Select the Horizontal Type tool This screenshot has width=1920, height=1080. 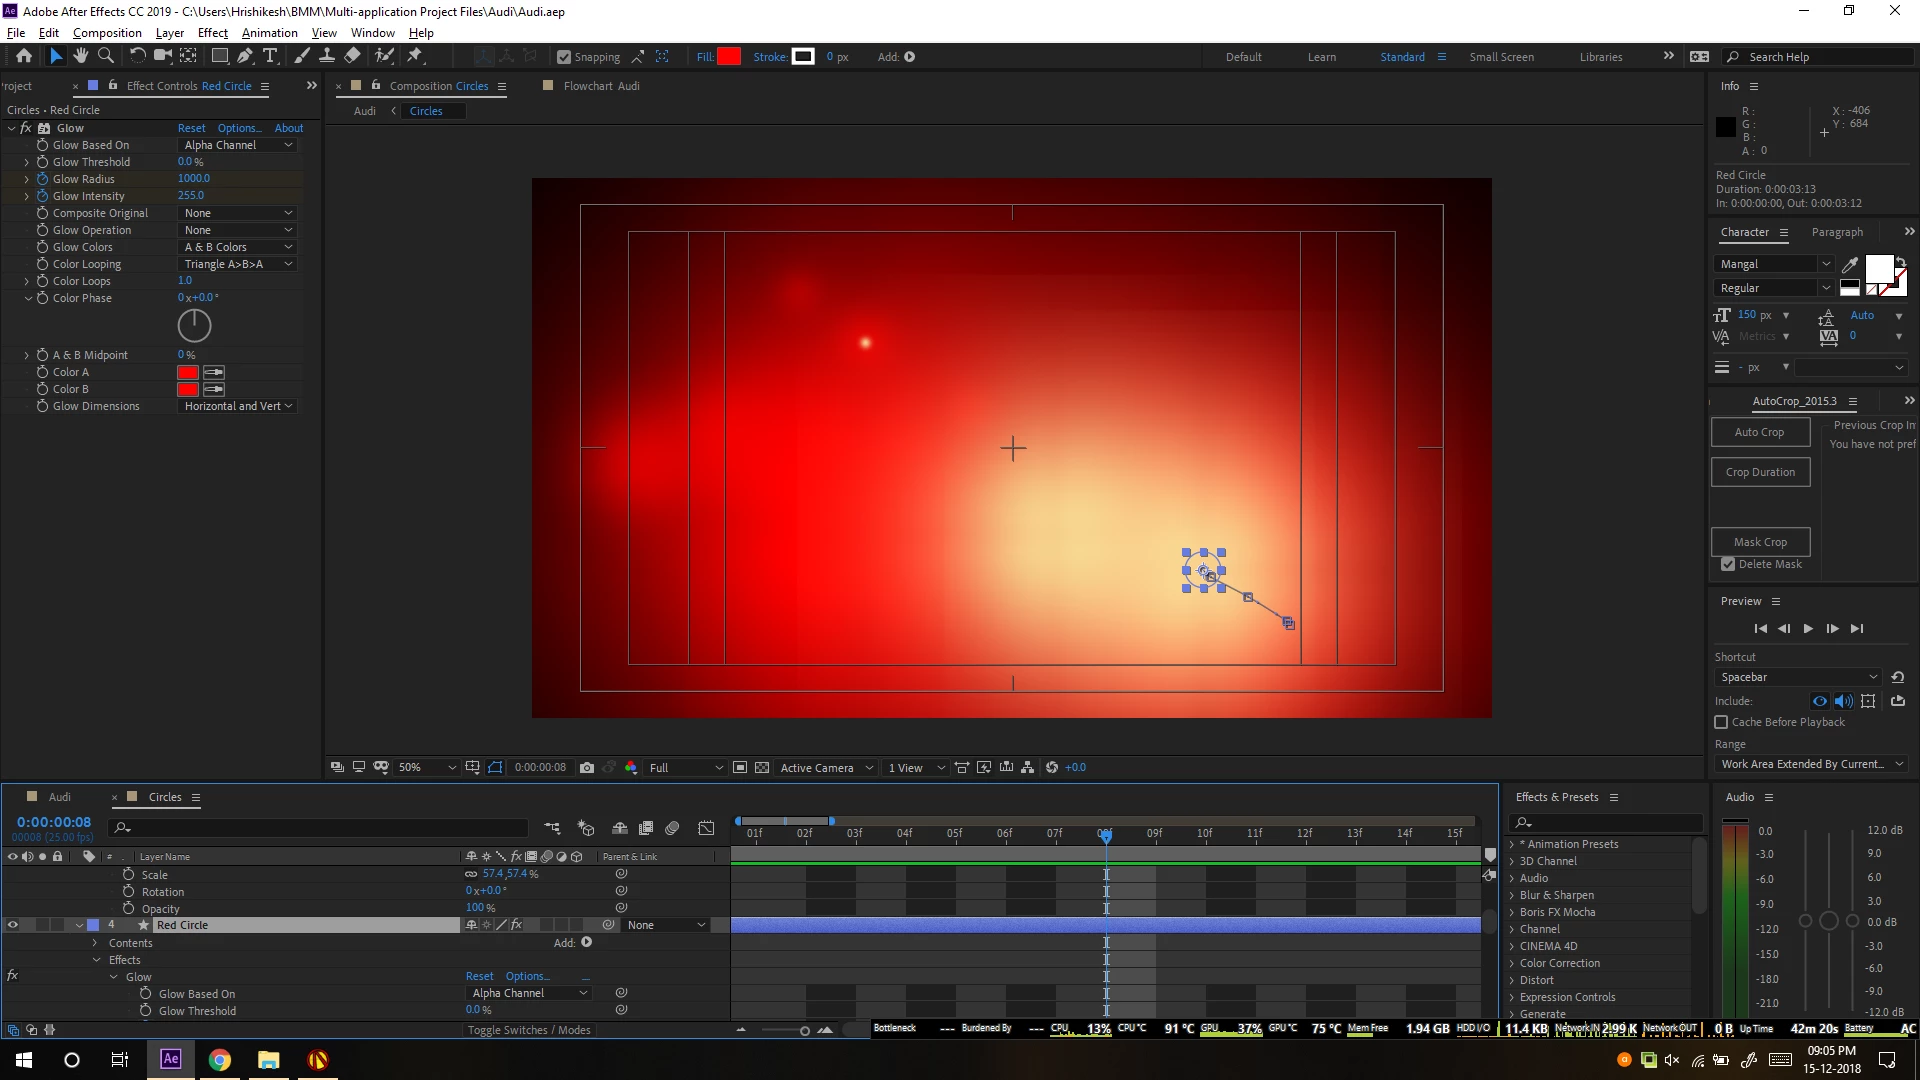click(x=270, y=56)
